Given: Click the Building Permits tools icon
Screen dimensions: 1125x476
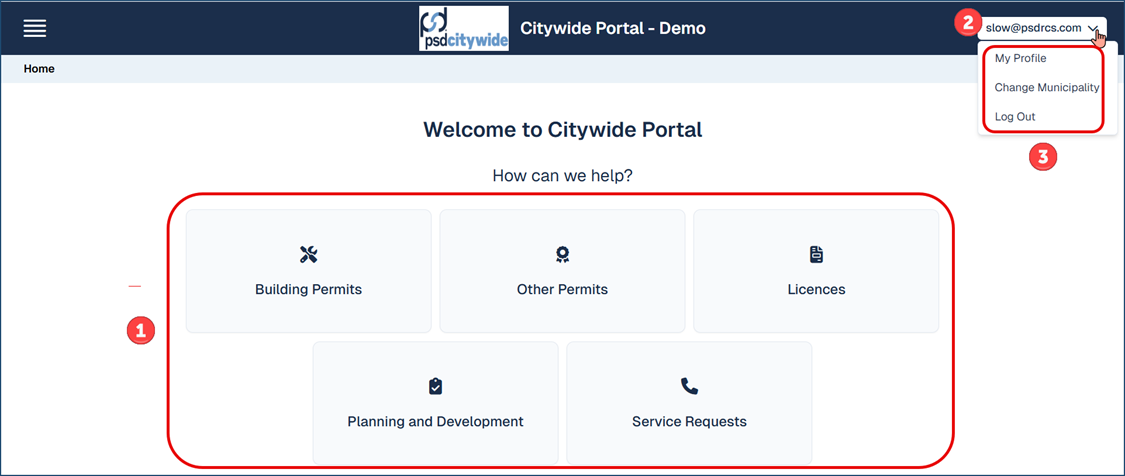Looking at the screenshot, I should [x=309, y=254].
